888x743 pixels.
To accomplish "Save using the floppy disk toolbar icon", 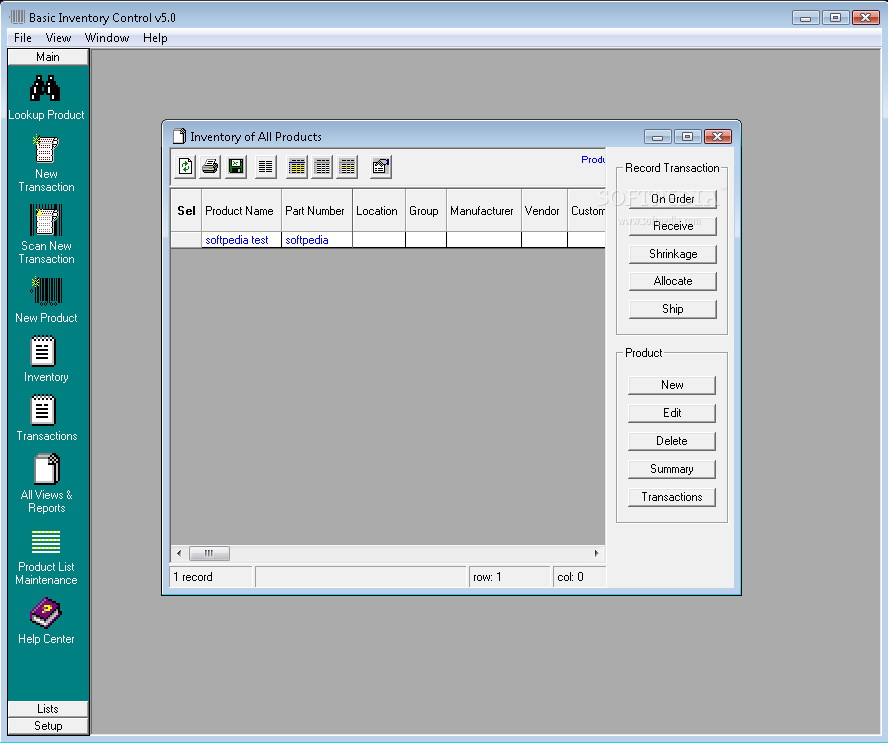I will click(236, 167).
